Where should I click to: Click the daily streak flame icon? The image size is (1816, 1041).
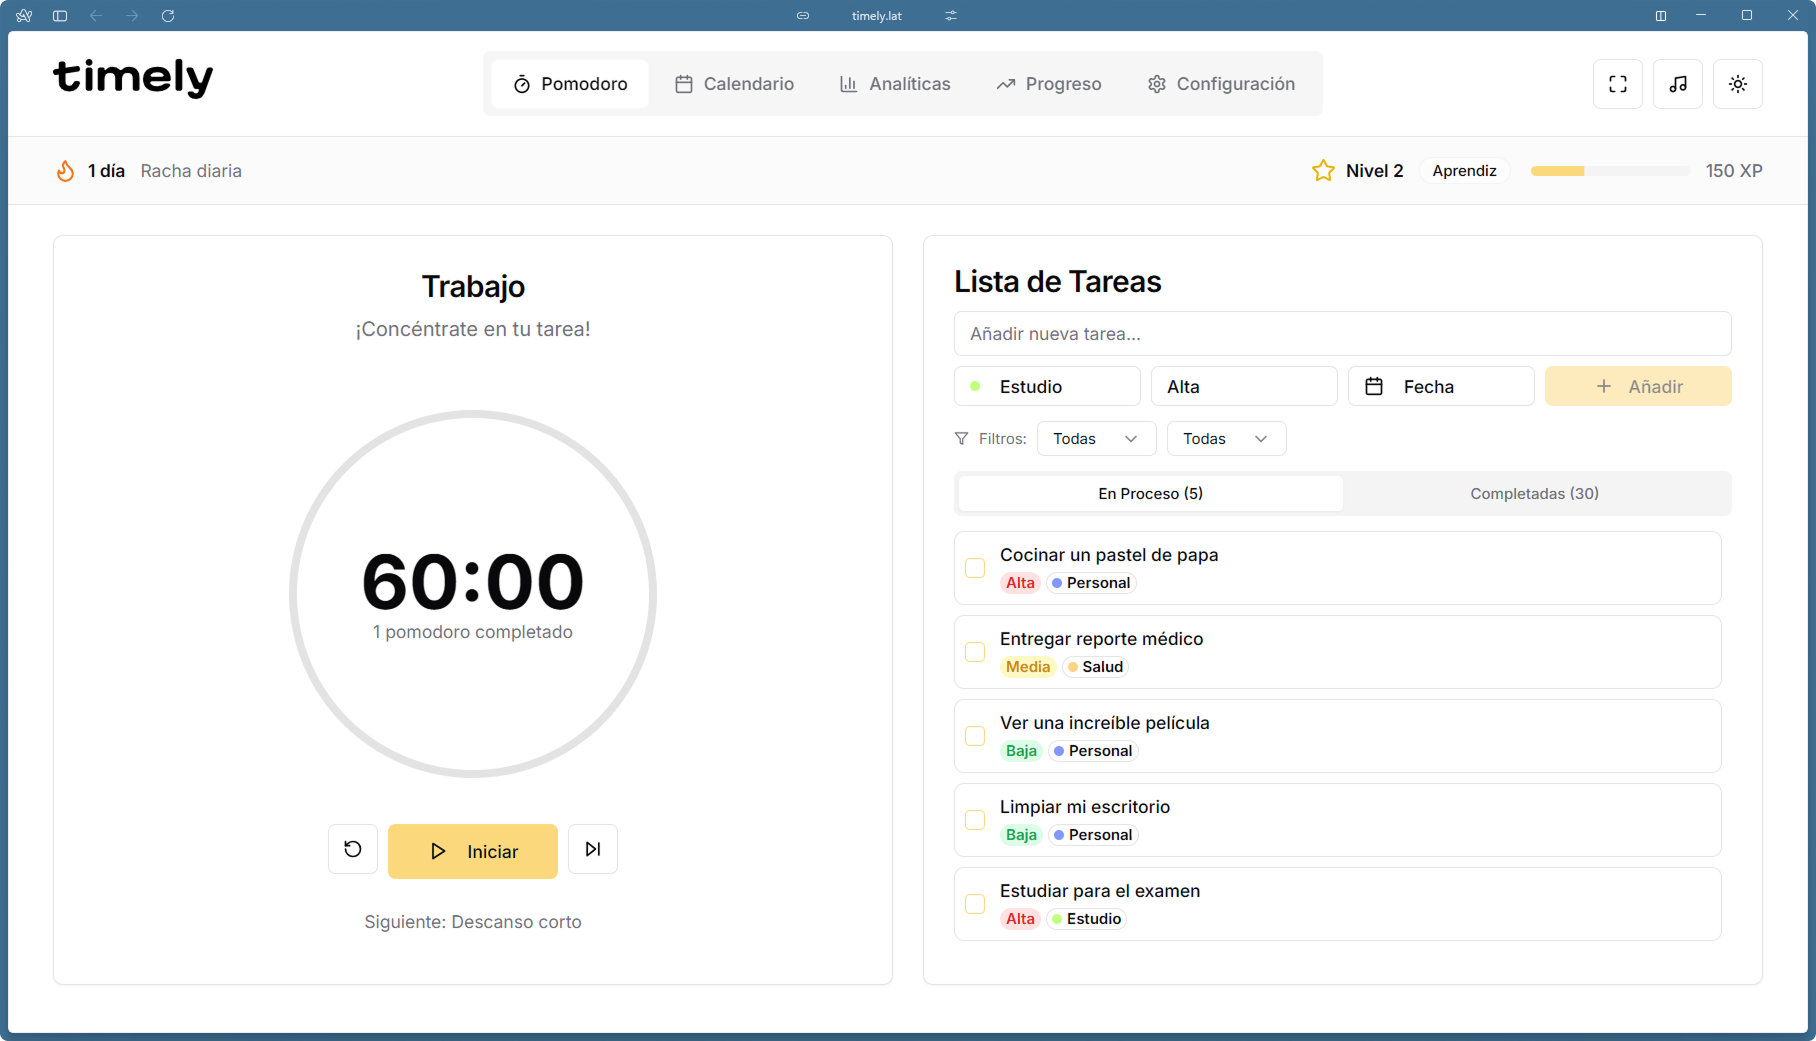[65, 171]
